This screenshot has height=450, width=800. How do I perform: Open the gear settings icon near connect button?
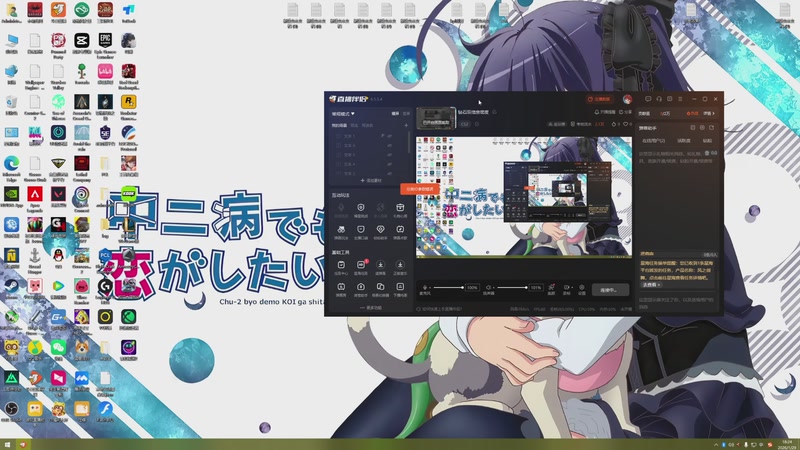tap(582, 287)
